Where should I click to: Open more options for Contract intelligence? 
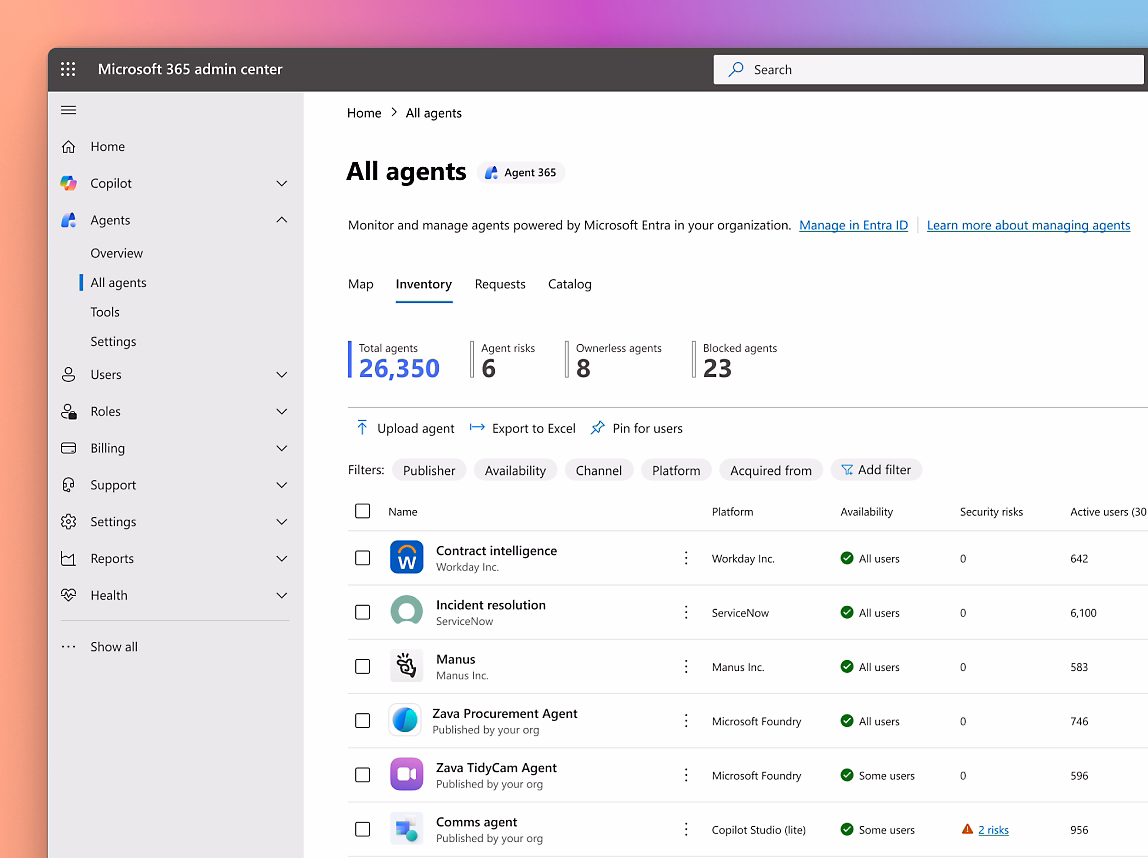pos(686,558)
